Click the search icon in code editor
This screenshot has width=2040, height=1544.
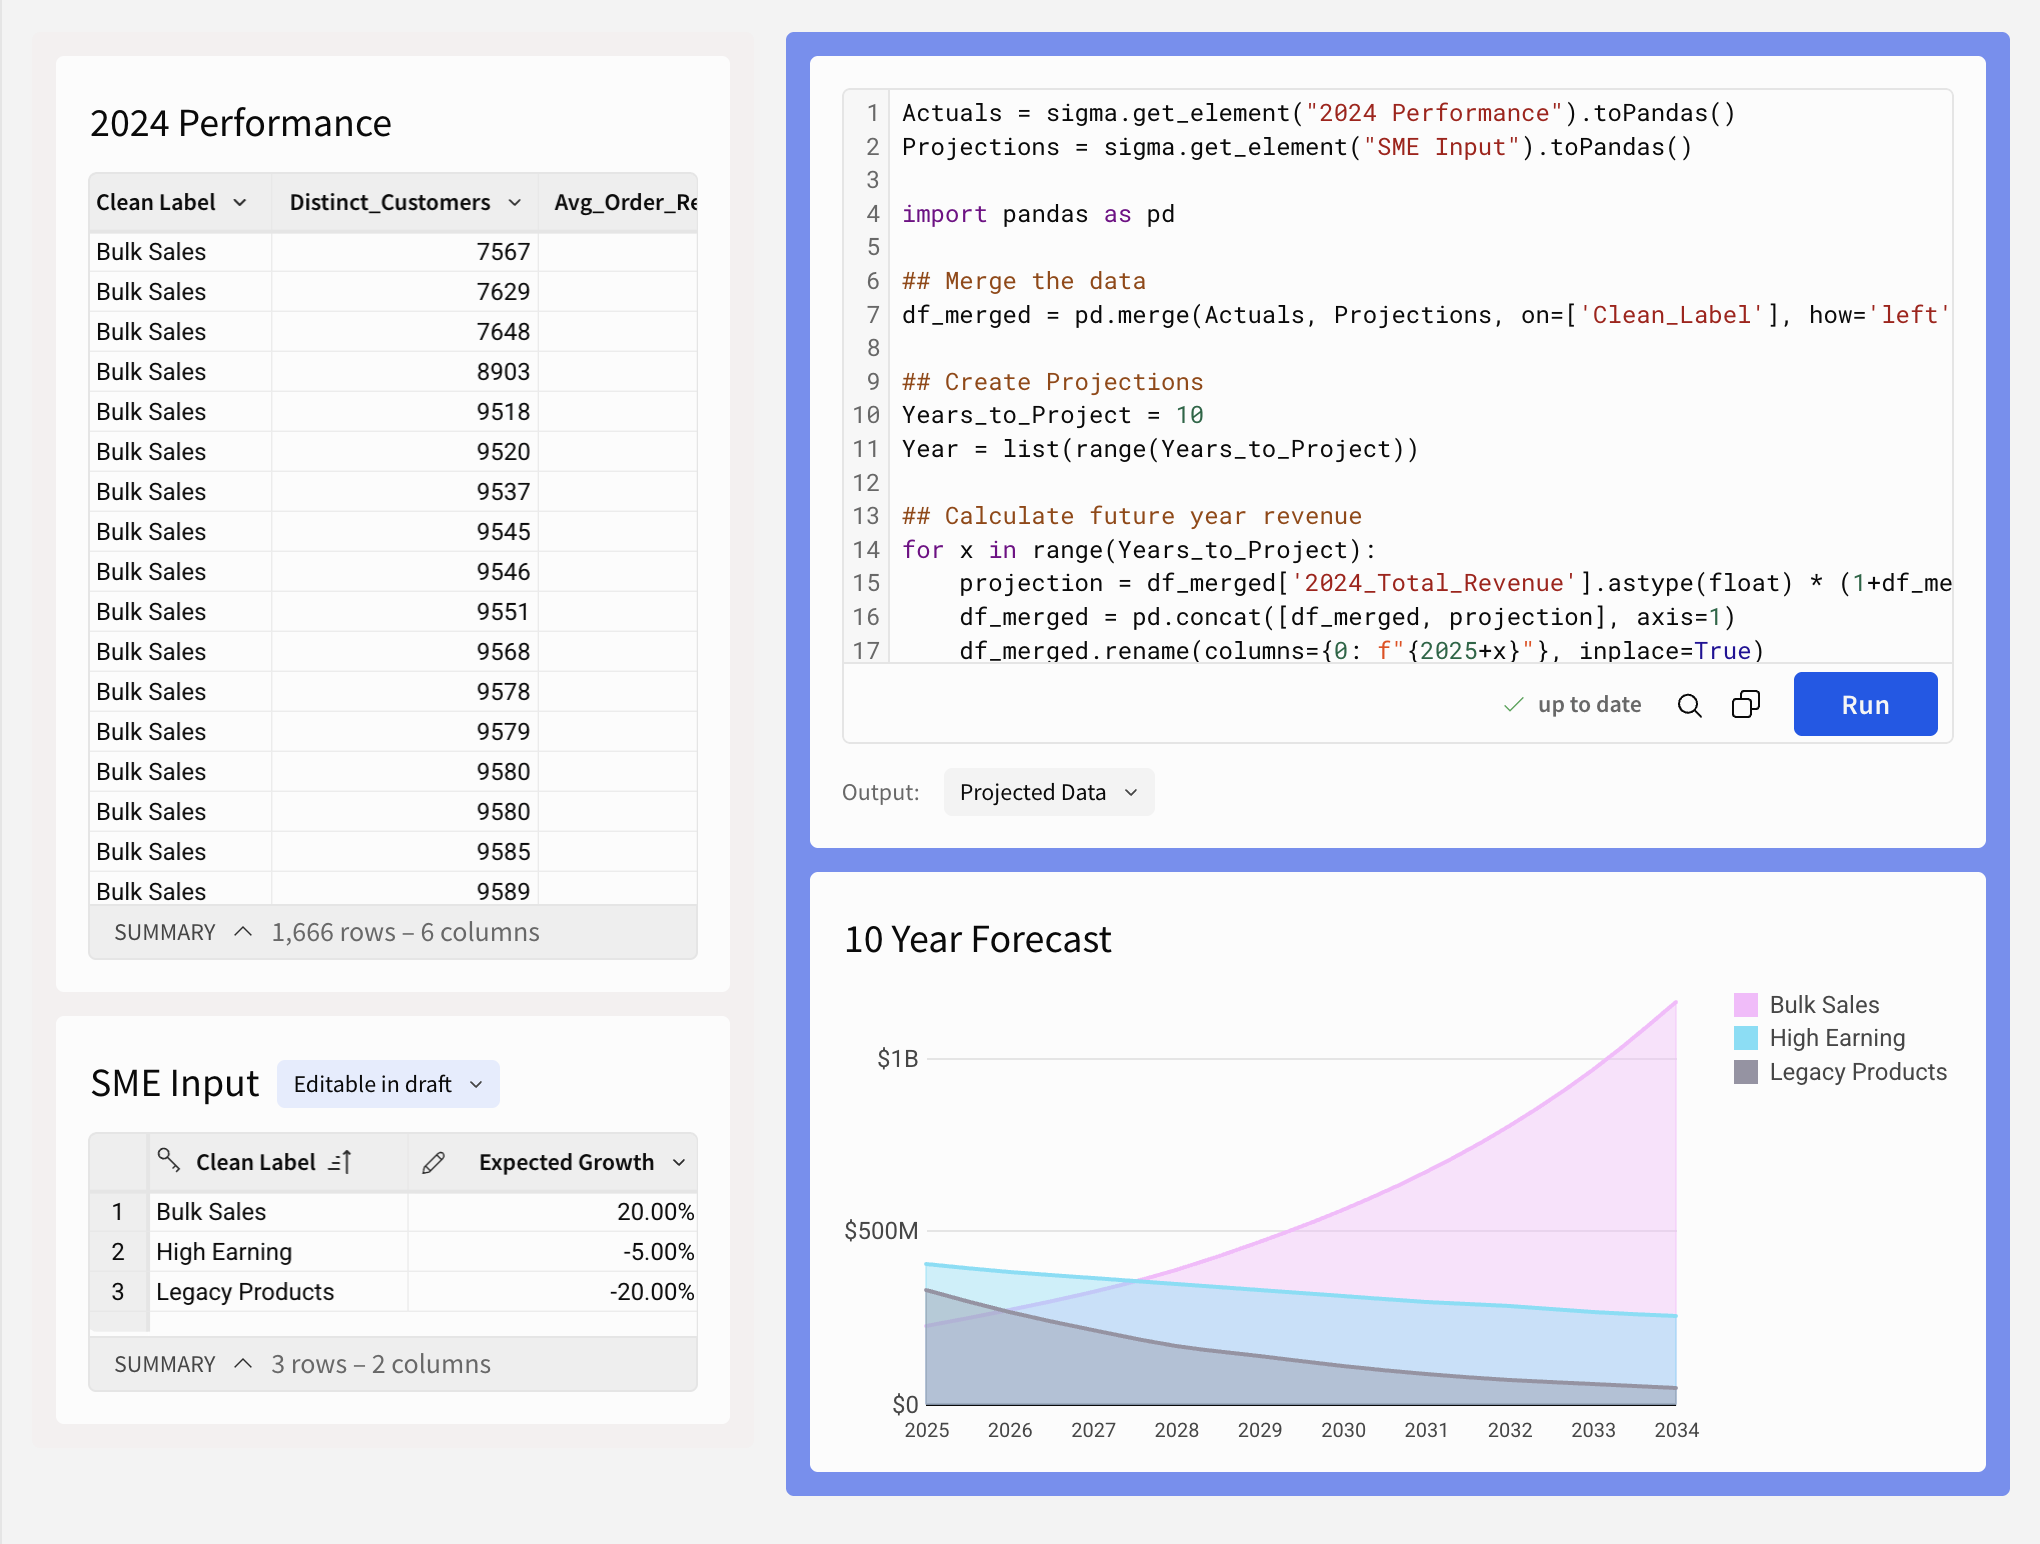pos(1689,705)
